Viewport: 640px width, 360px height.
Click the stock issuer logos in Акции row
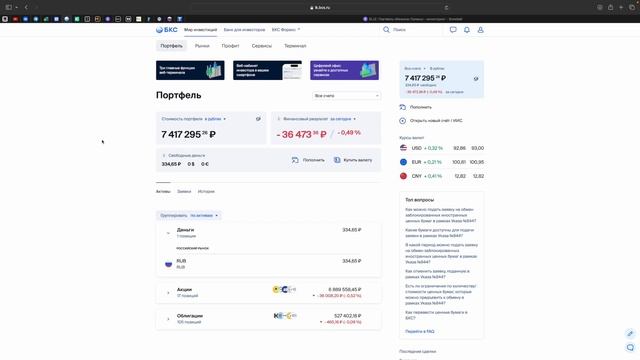(x=284, y=289)
